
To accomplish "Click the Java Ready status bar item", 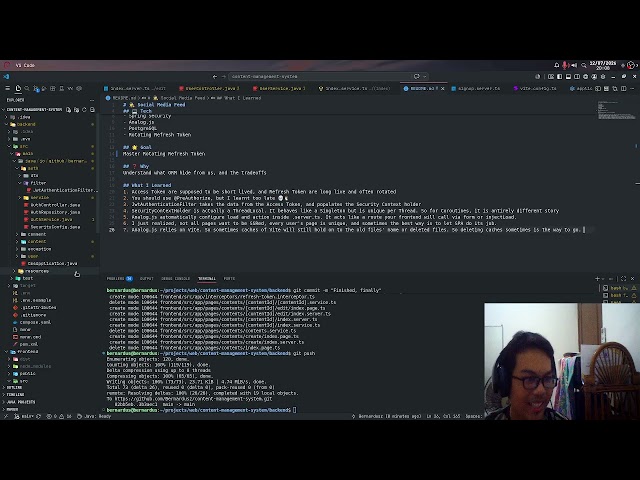I will pyautogui.click(x=94, y=416).
